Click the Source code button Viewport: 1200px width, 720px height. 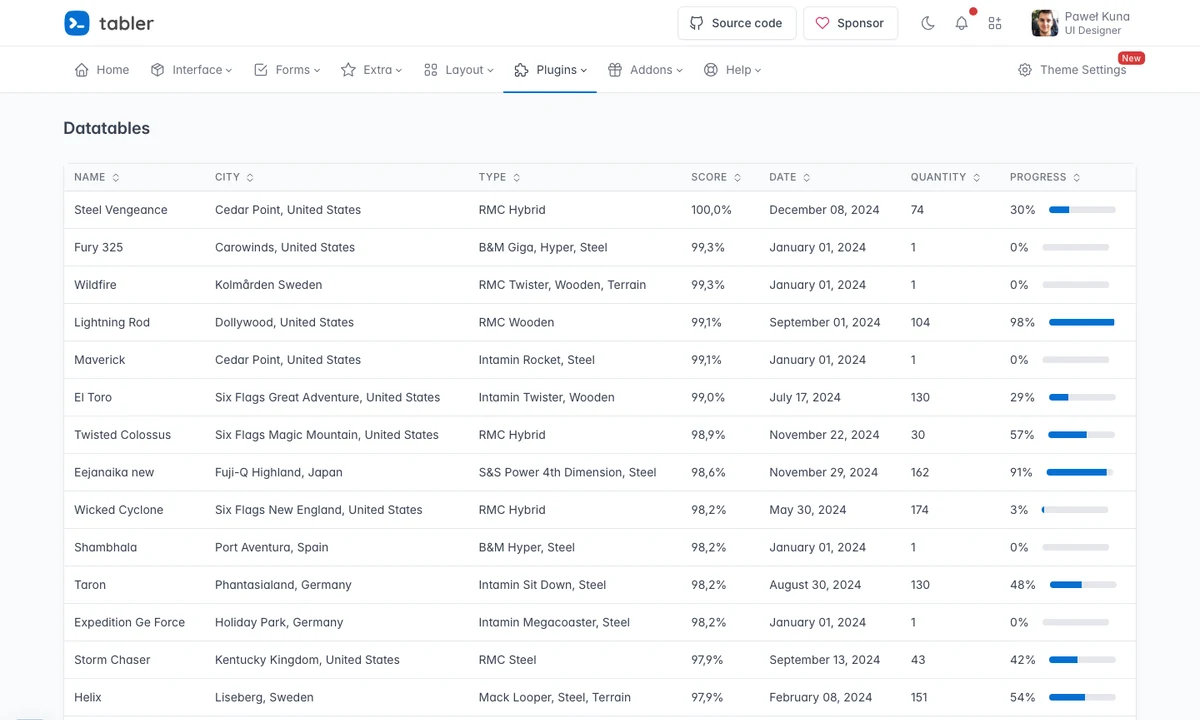pyautogui.click(x=737, y=23)
